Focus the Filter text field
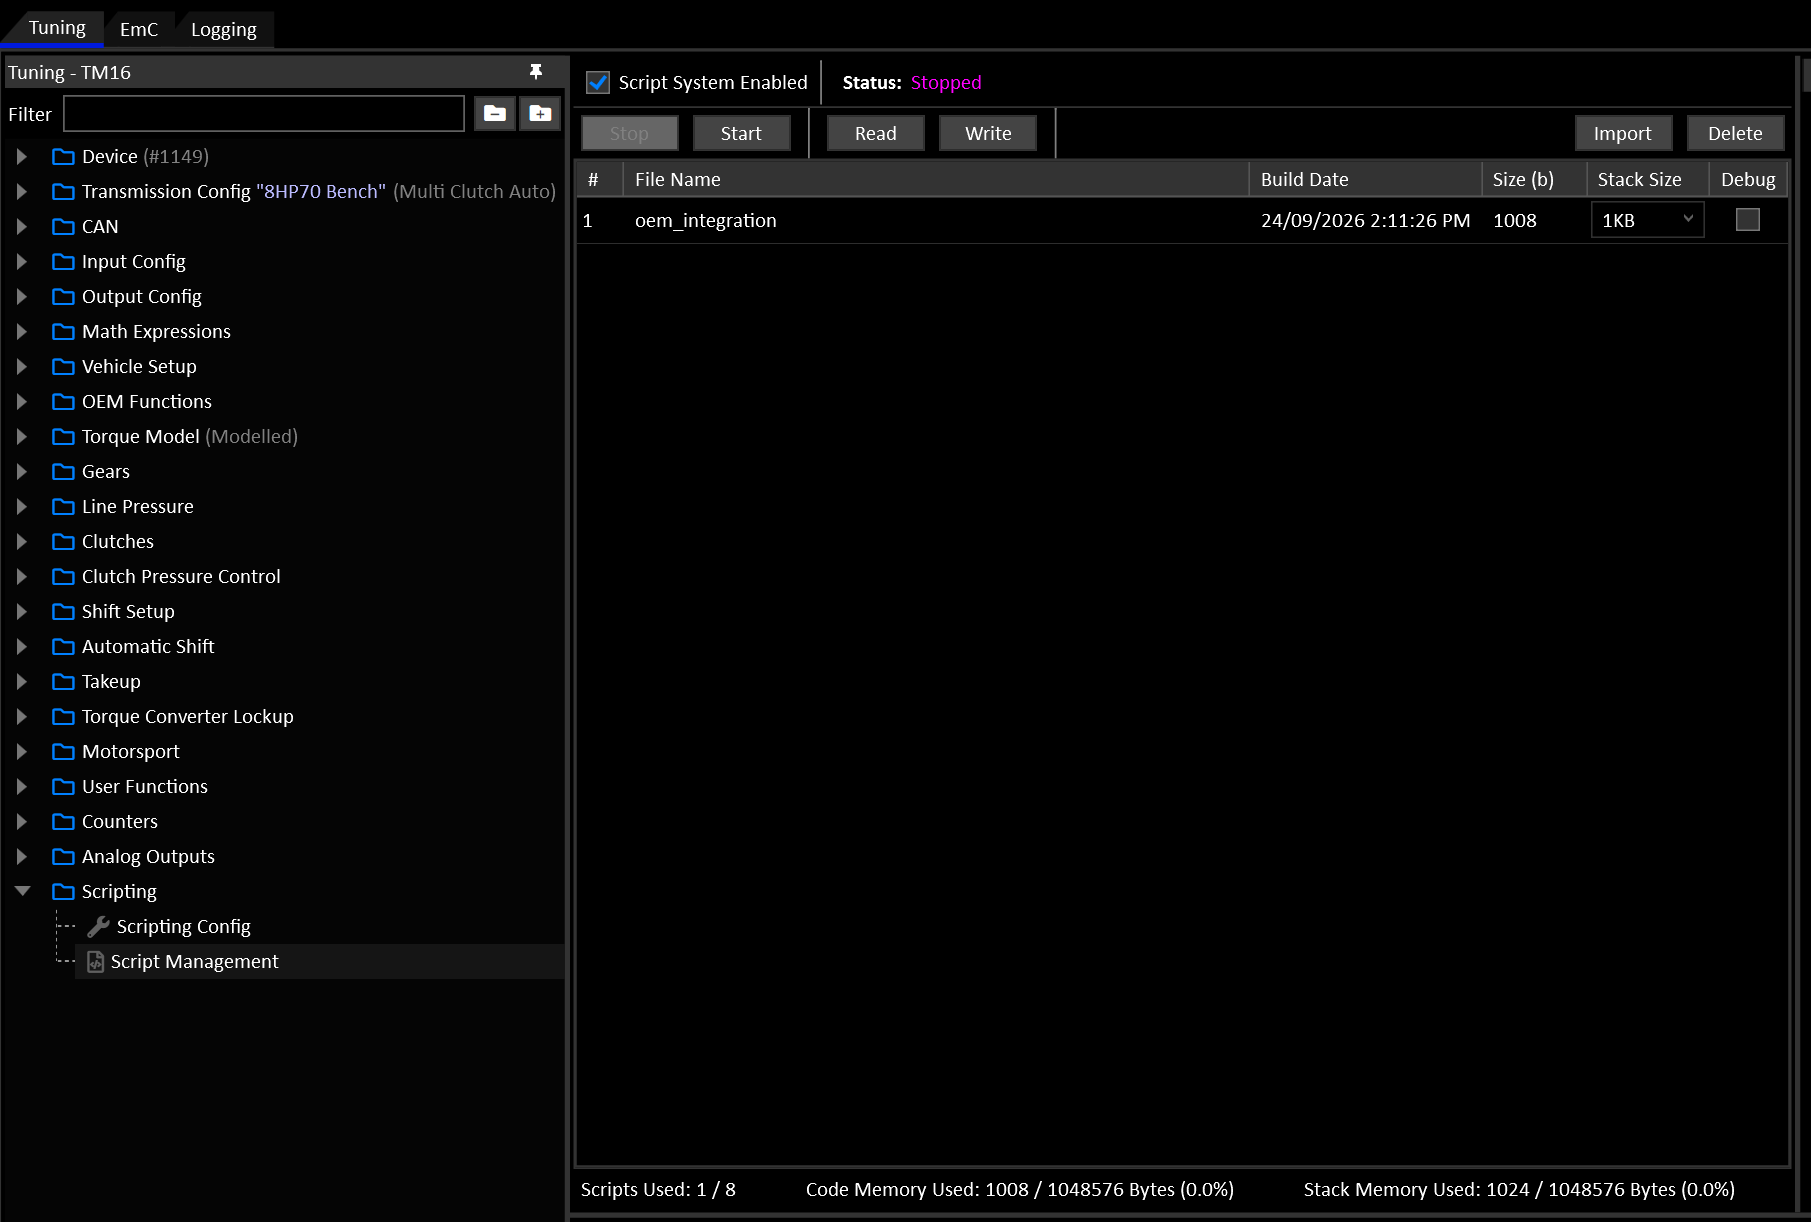Viewport: 1811px width, 1222px height. point(264,113)
